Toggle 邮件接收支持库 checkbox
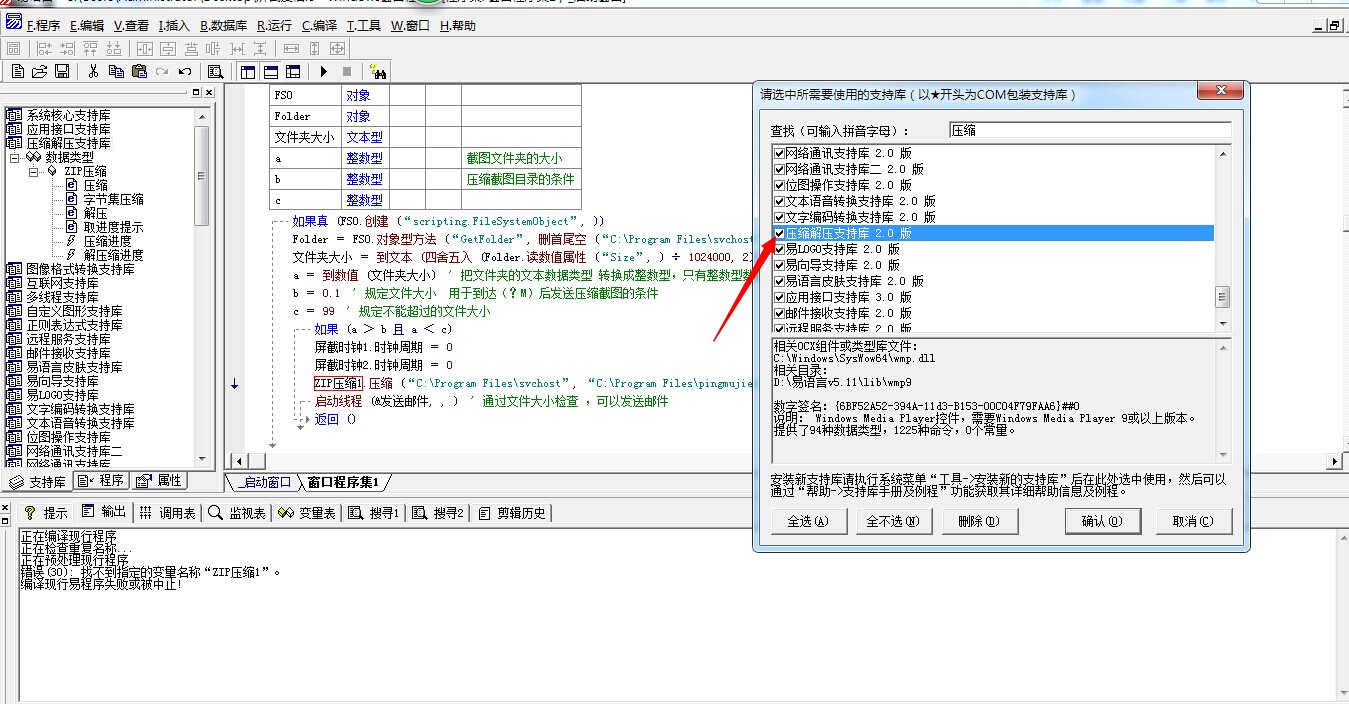The image size is (1349, 704). tap(780, 313)
